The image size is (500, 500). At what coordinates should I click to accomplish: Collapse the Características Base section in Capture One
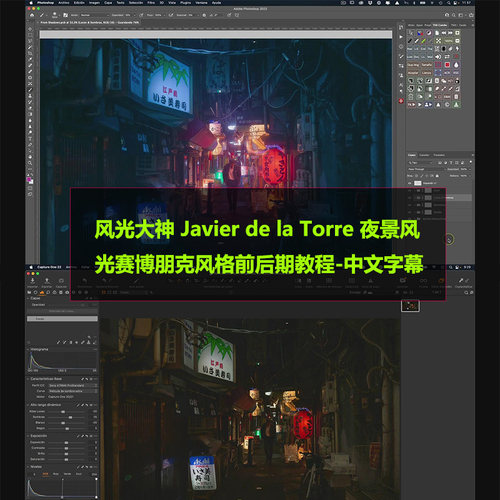pyautogui.click(x=28, y=379)
